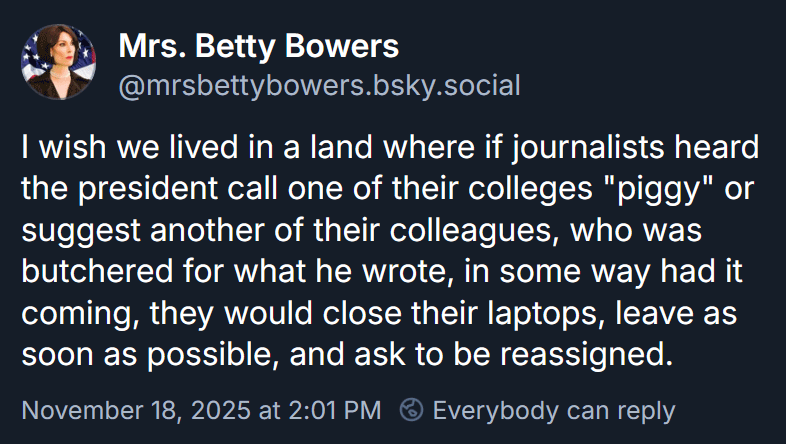The width and height of the screenshot is (786, 444).
Task: Click the Mrs. Betty Bowers display name
Action: point(258,45)
